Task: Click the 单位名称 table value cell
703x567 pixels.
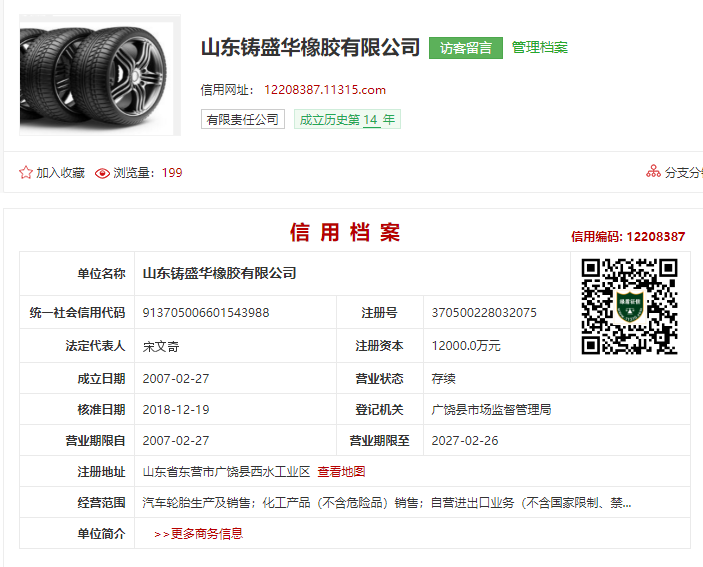Action: 352,273
